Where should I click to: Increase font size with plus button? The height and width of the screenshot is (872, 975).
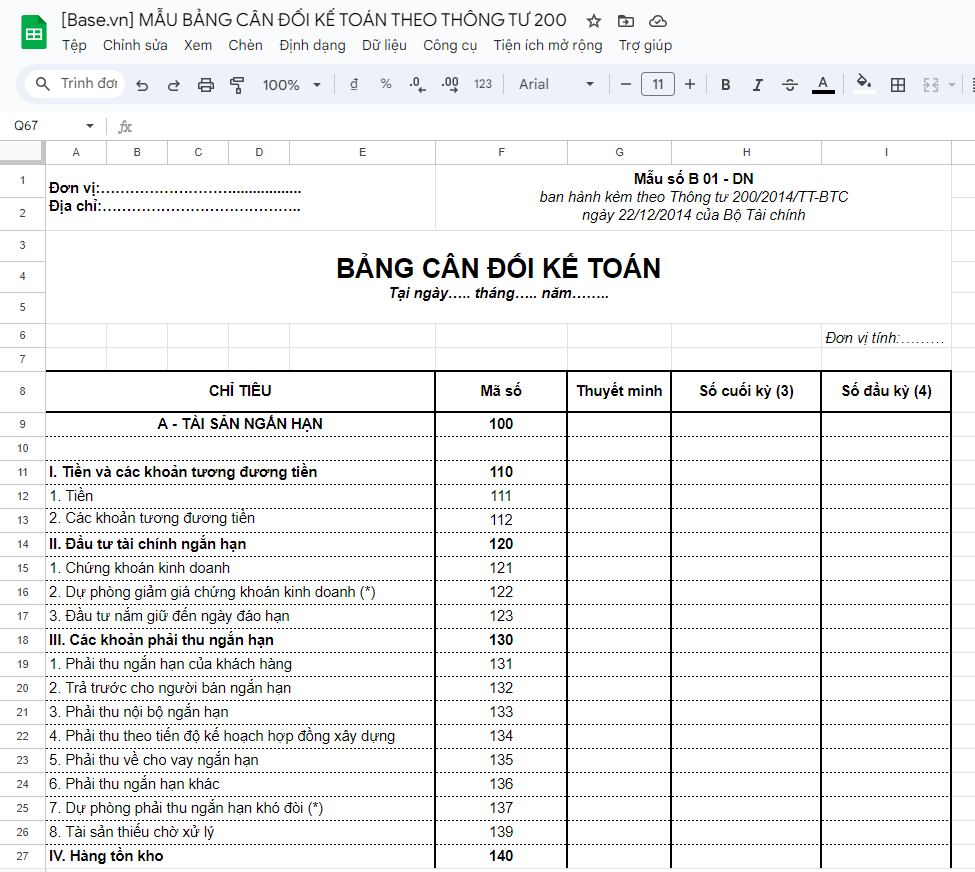pos(690,84)
